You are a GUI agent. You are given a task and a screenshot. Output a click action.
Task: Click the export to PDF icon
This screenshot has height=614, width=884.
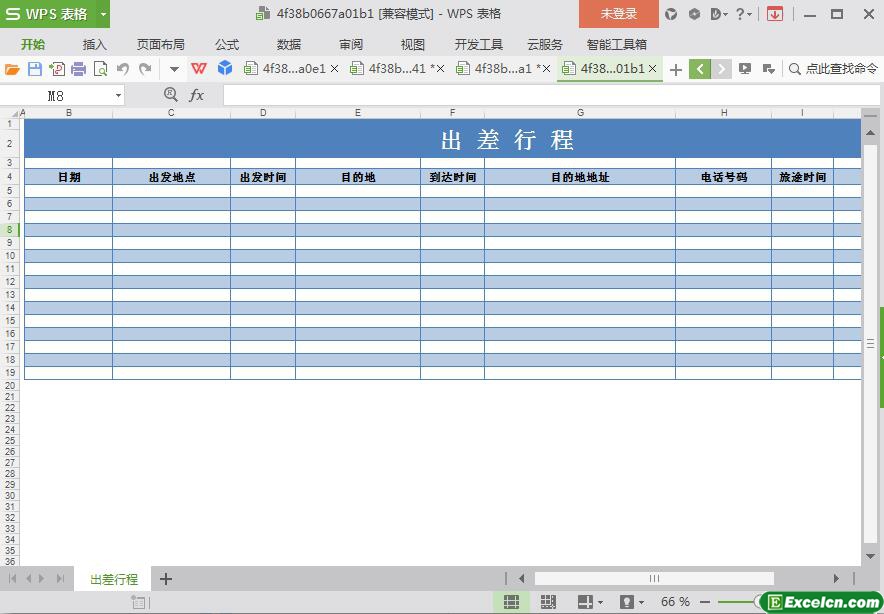pyautogui.click(x=57, y=69)
